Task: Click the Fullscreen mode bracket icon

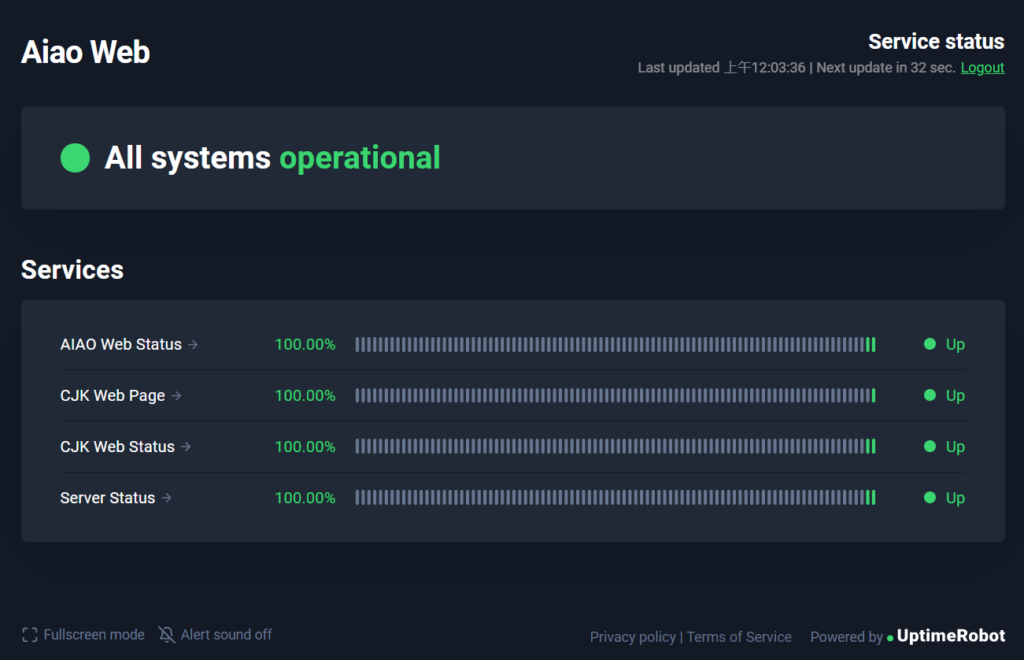Action: [x=29, y=635]
